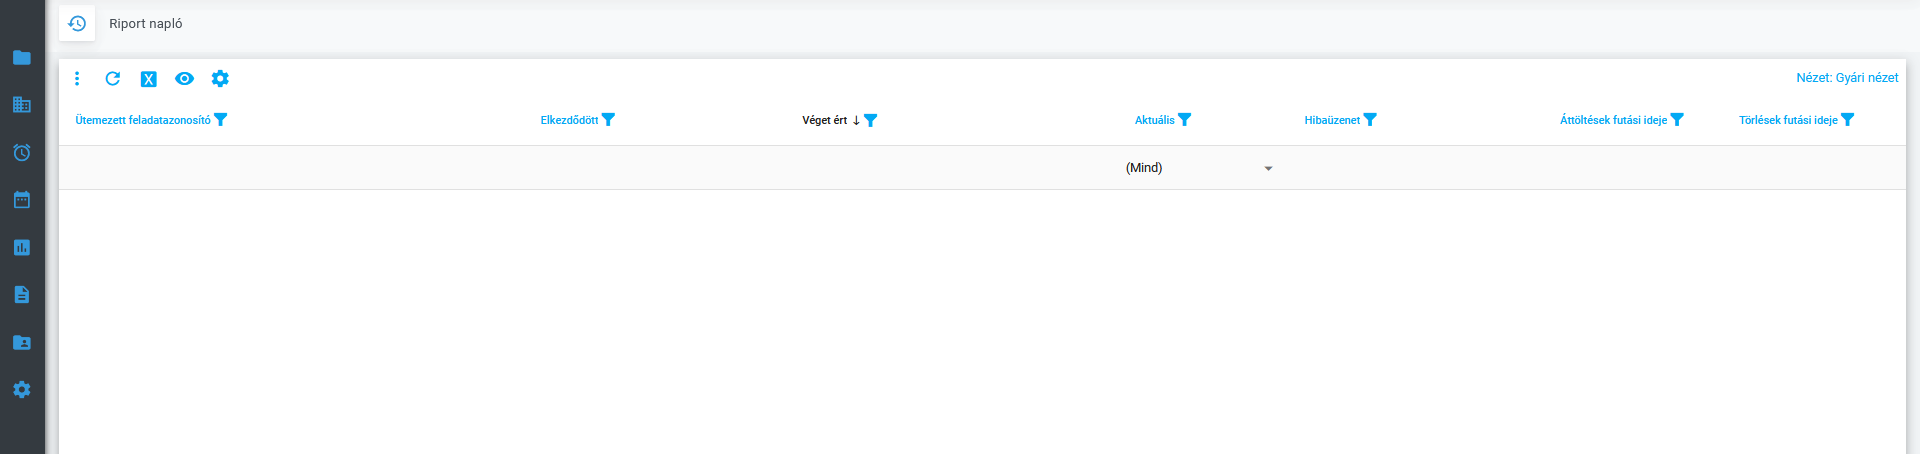Open the building/company icon in sidebar
Image resolution: width=1920 pixels, height=454 pixels.
coord(22,104)
